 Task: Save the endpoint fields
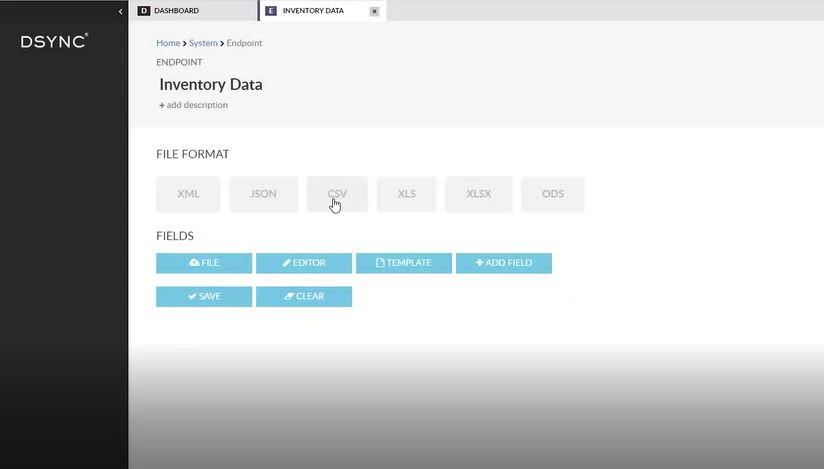pos(204,297)
